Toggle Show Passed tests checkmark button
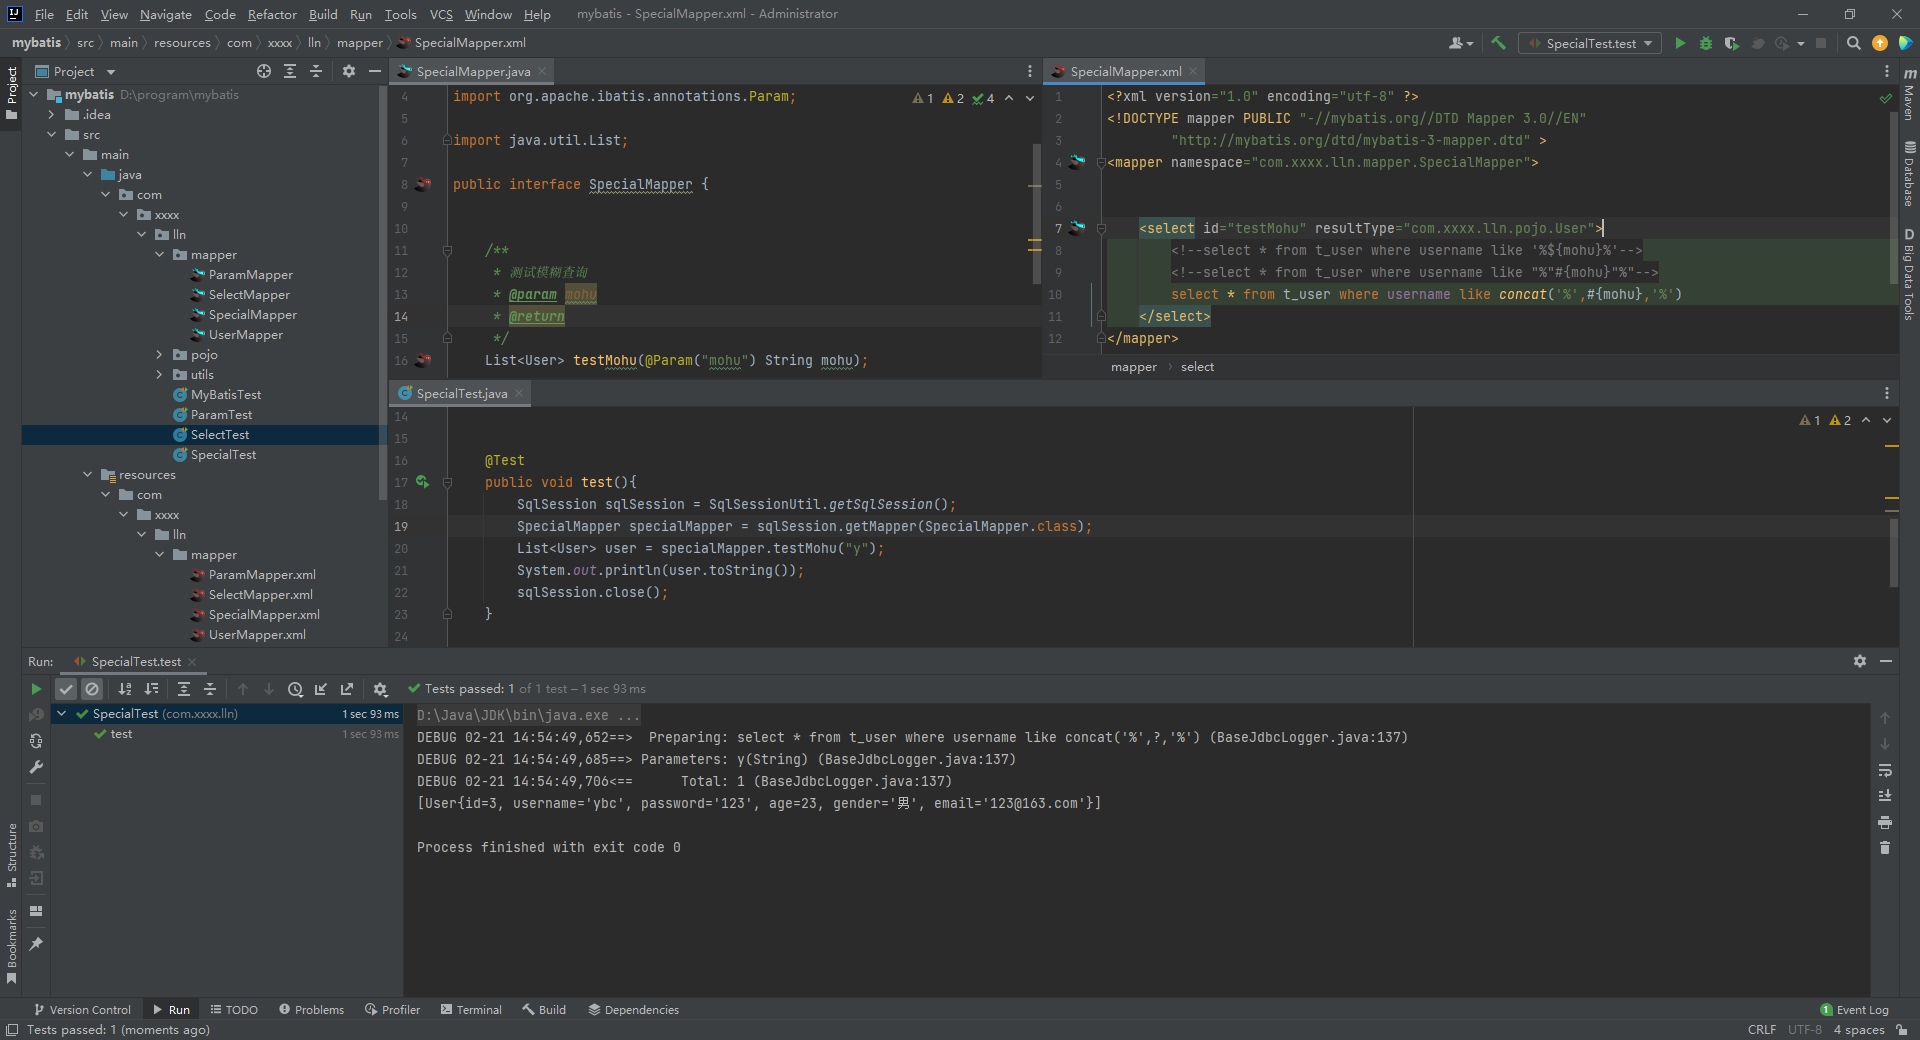The width and height of the screenshot is (1920, 1040). click(x=66, y=689)
